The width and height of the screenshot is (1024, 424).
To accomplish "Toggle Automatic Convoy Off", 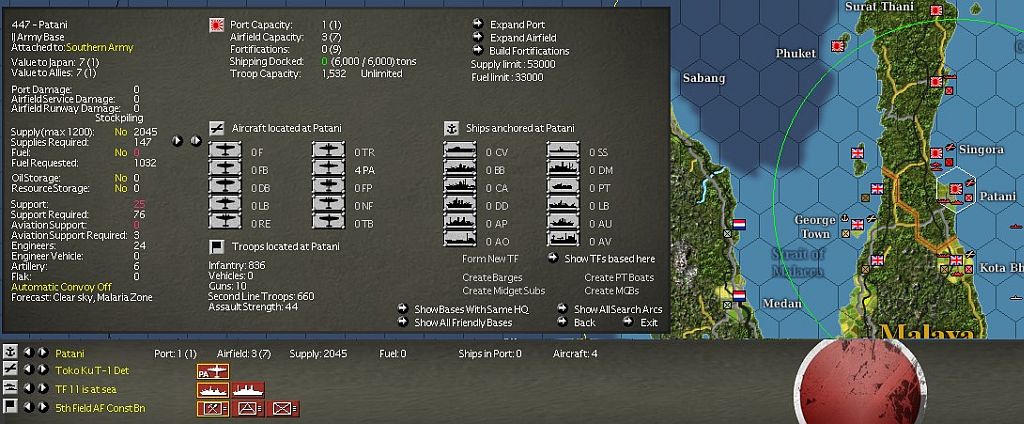I will click(x=61, y=287).
